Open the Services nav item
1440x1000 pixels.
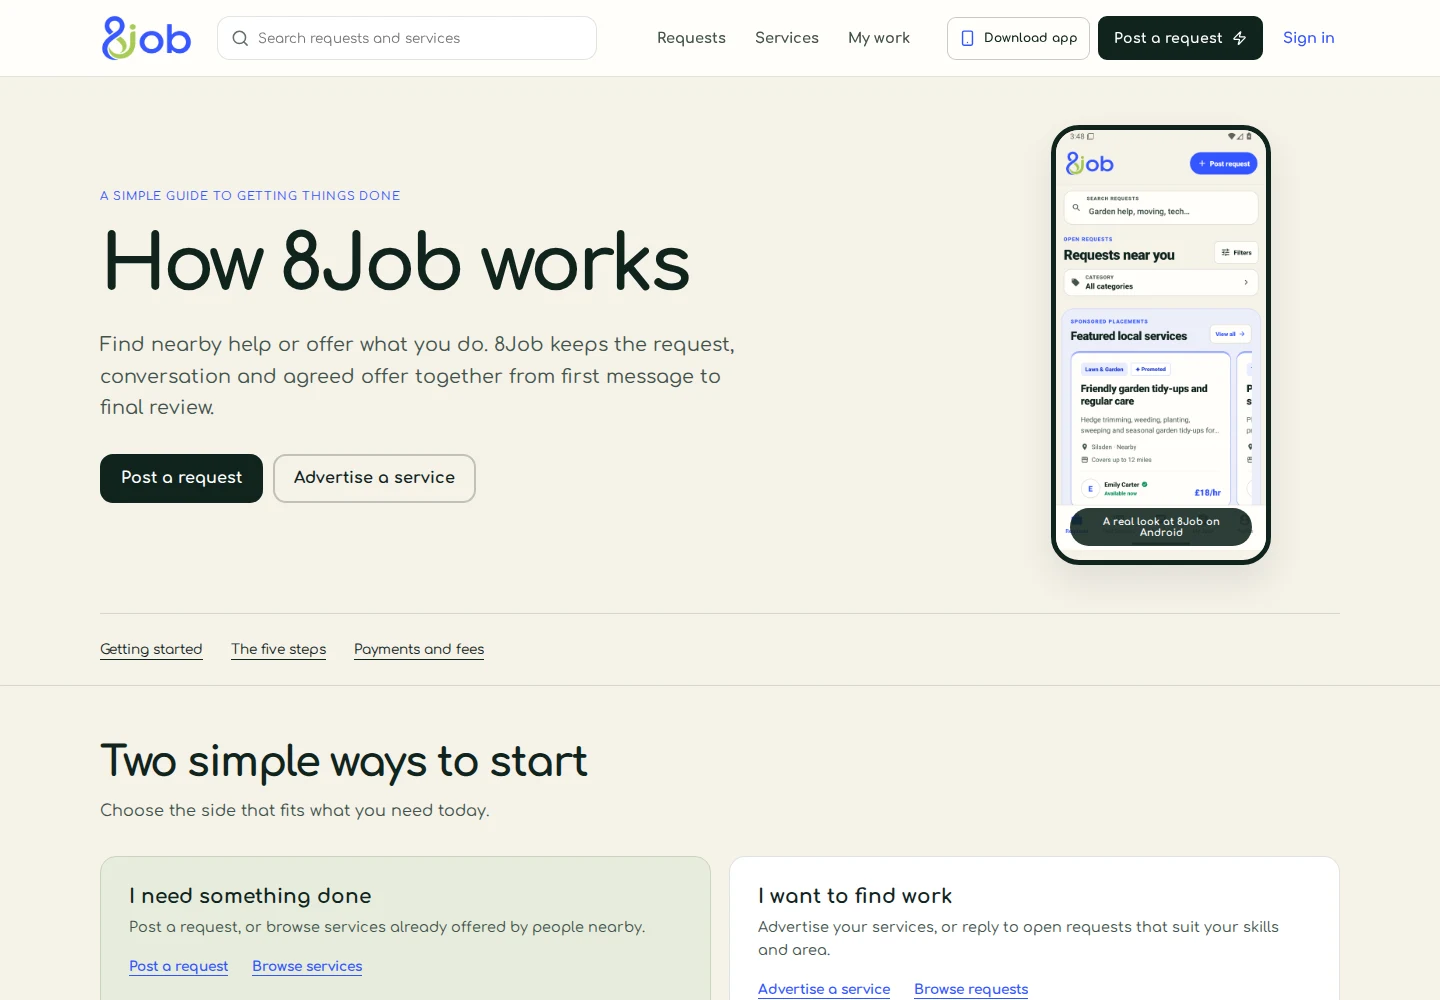click(787, 38)
